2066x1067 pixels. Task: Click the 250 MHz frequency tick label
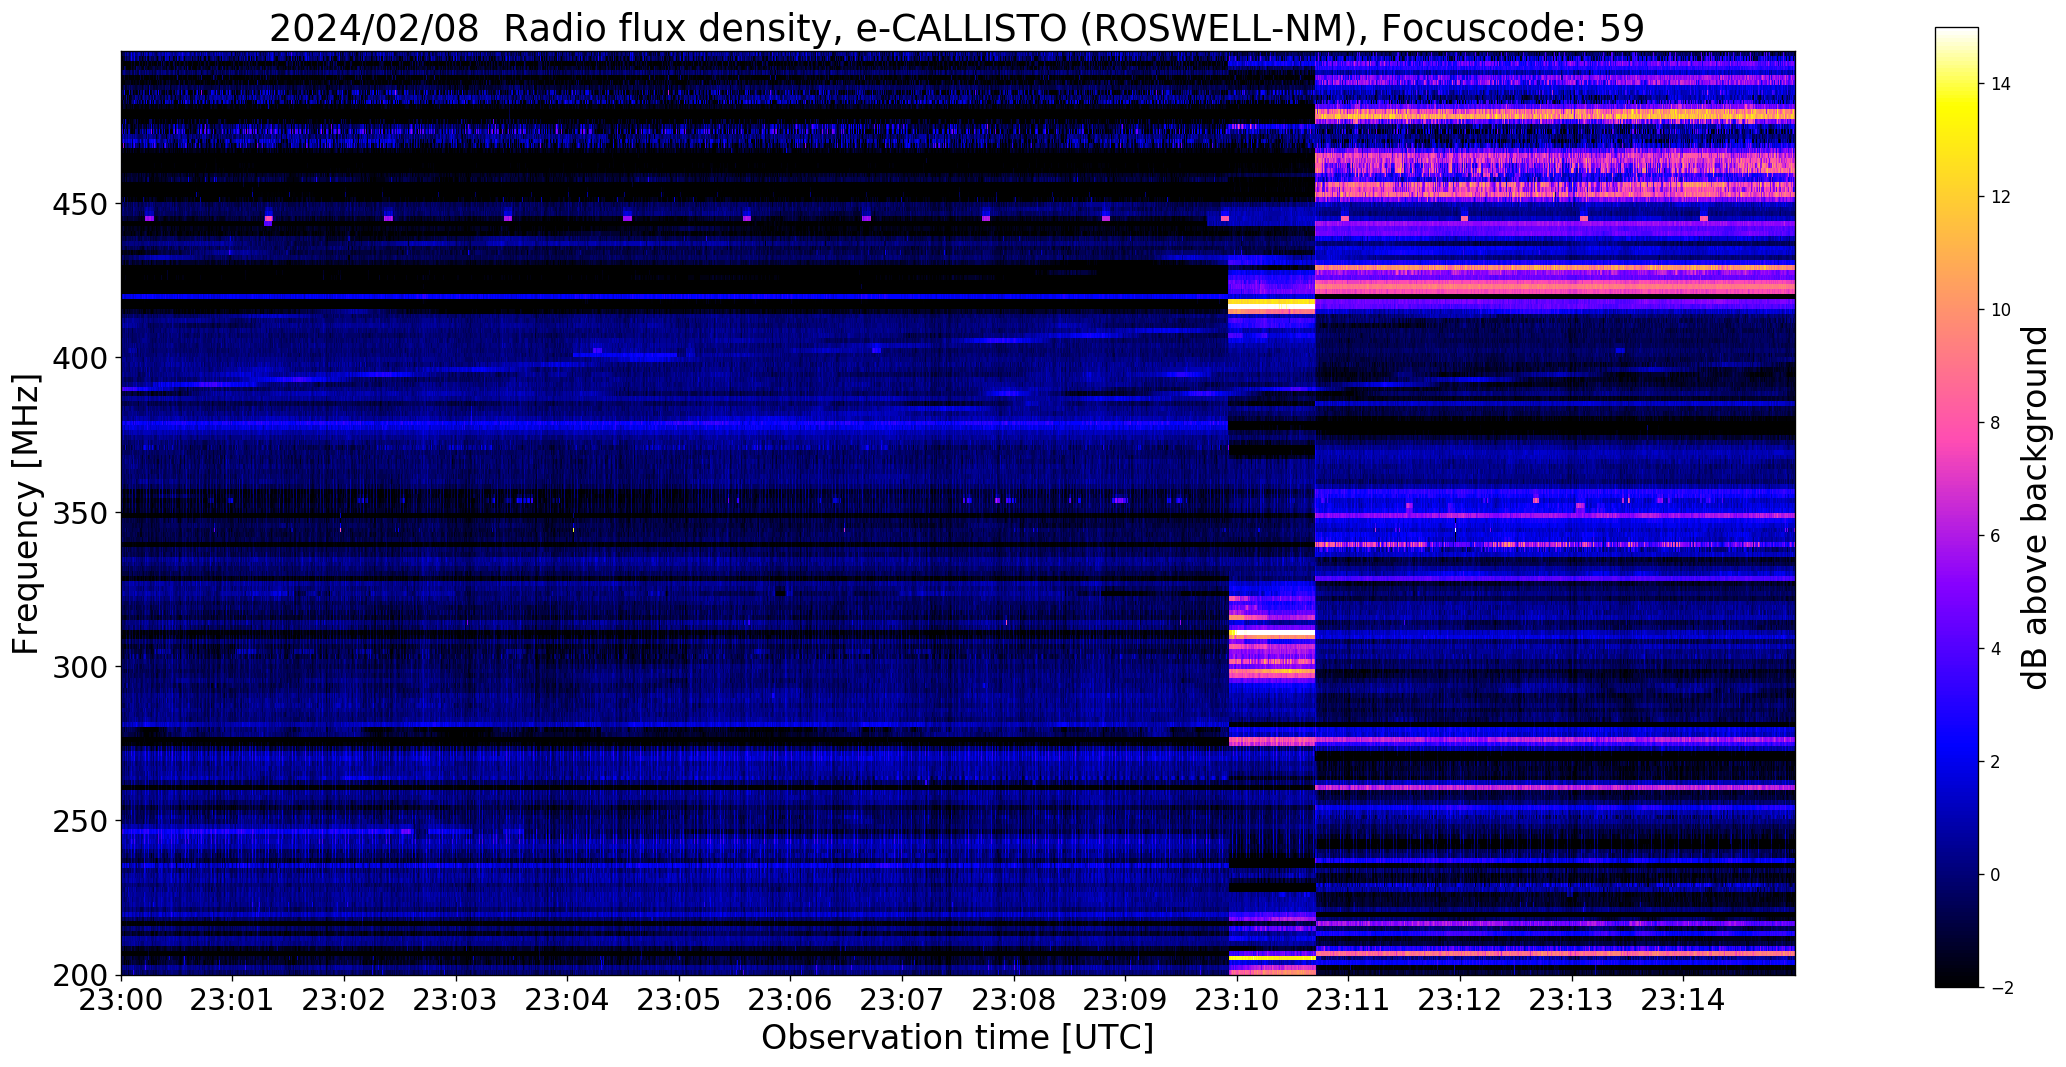[80, 821]
